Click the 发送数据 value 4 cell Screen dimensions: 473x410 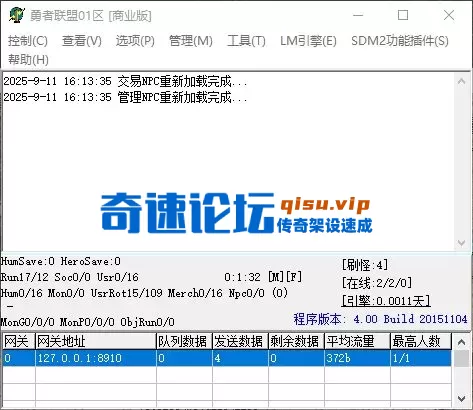tap(240, 358)
